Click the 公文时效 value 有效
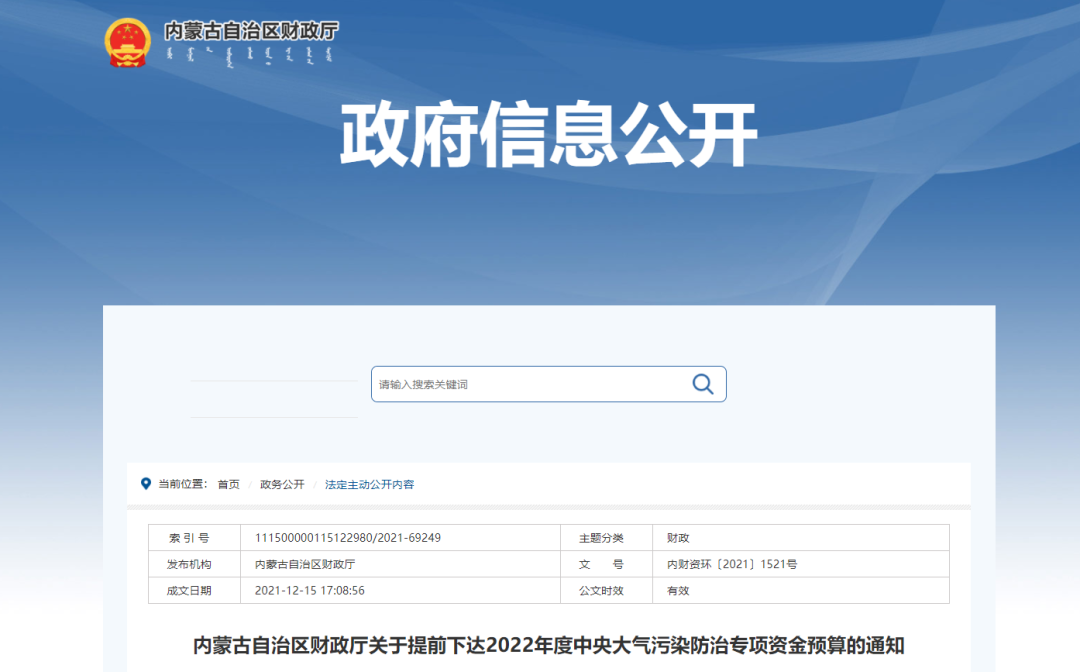1080x672 pixels. (x=674, y=590)
